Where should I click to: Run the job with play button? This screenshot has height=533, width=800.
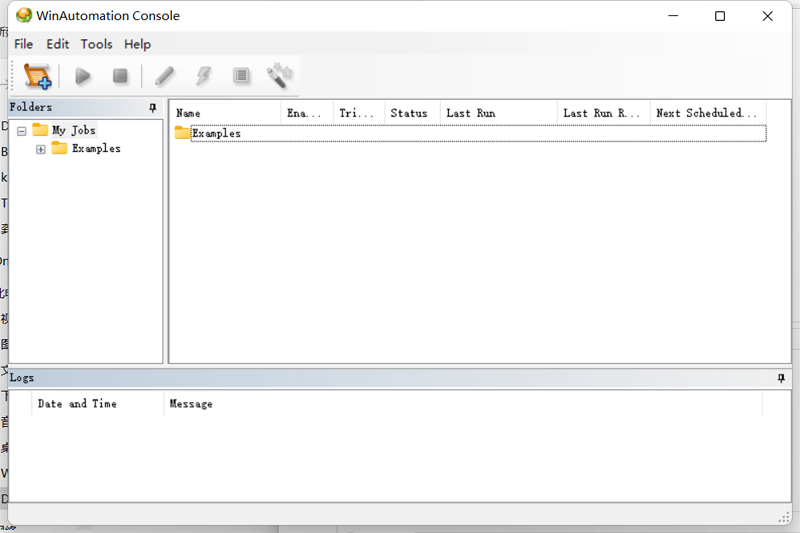pyautogui.click(x=83, y=76)
